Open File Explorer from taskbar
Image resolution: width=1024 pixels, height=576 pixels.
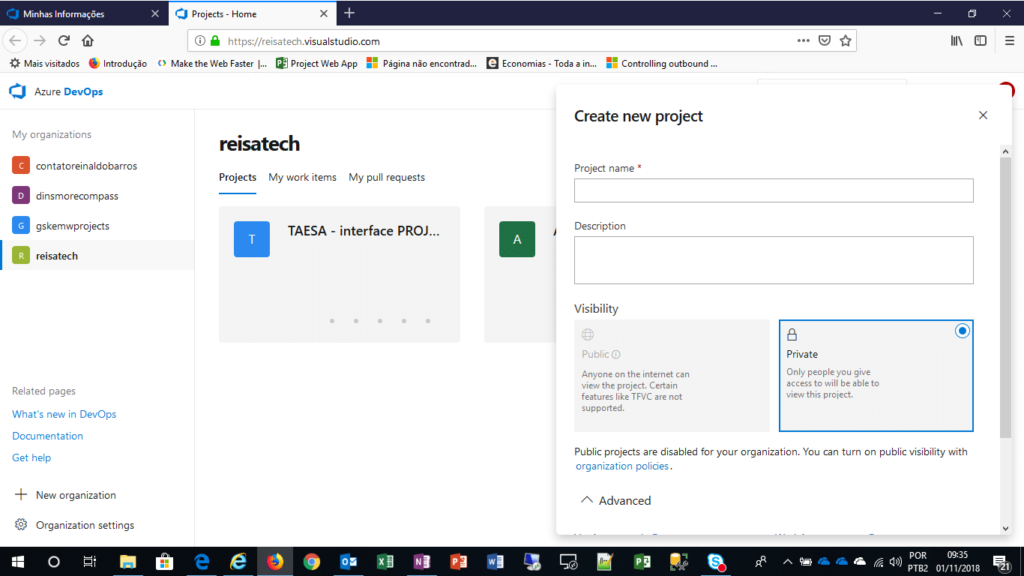pyautogui.click(x=127, y=562)
